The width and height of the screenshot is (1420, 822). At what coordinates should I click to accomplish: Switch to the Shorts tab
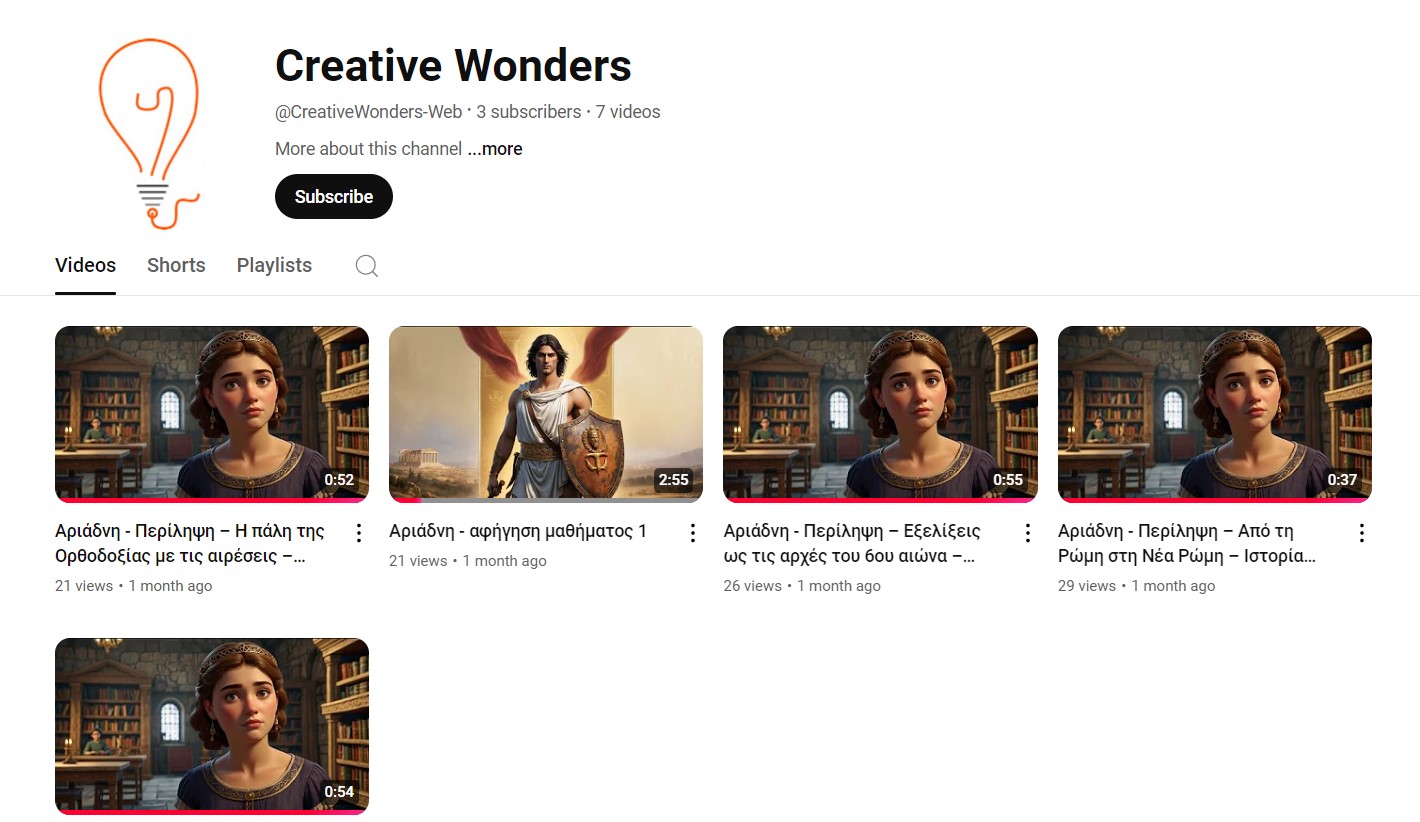176,265
